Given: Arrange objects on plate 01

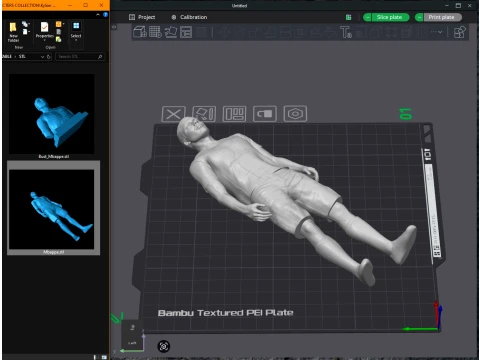Looking at the screenshot, I should (x=234, y=114).
